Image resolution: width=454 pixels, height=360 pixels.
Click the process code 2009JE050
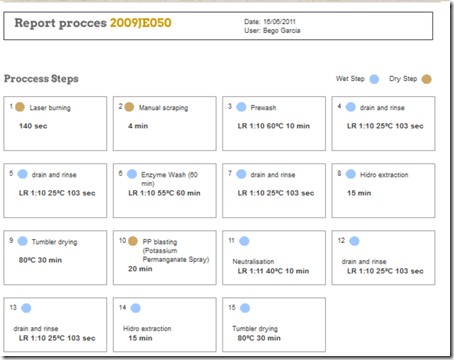tap(141, 23)
